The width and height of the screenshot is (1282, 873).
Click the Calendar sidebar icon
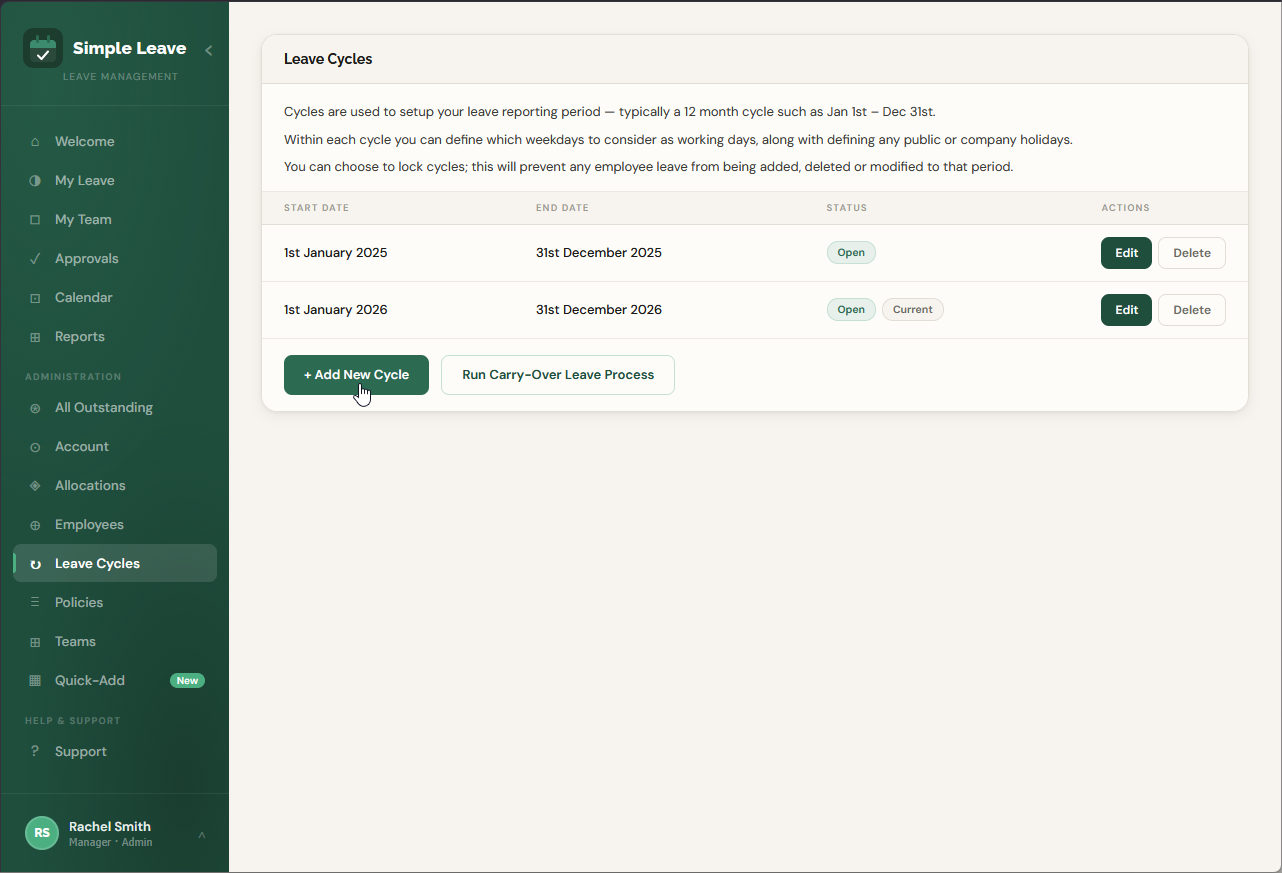[35, 298]
